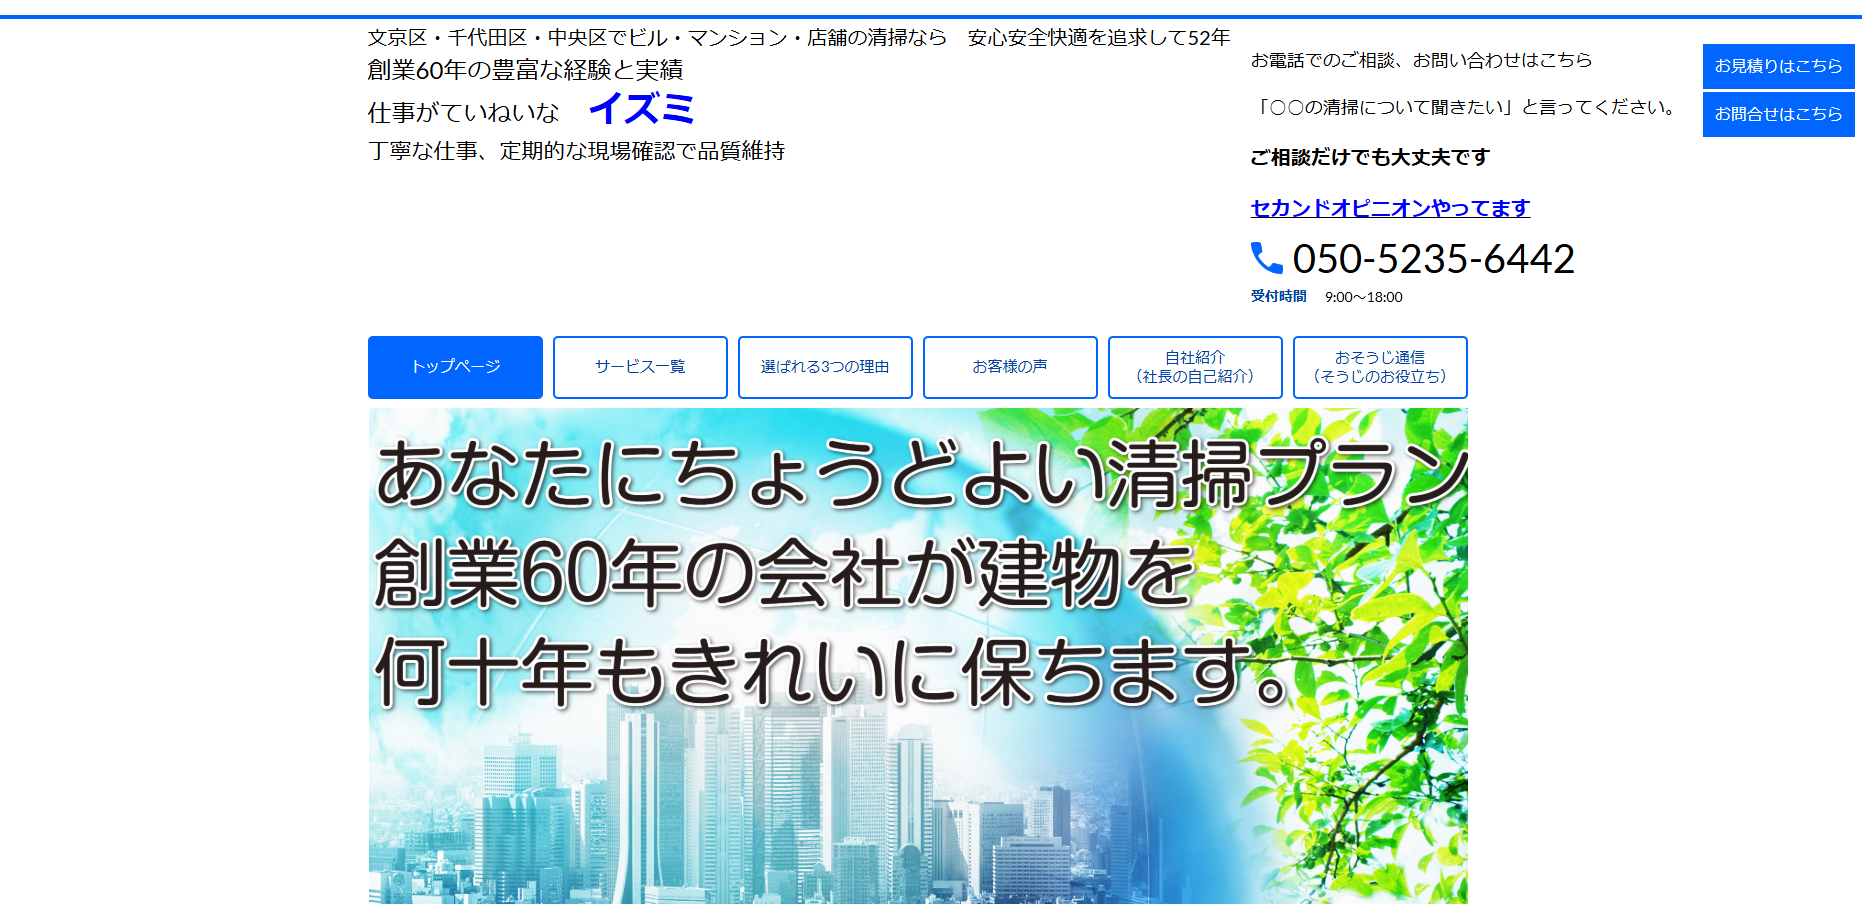Click 丁寧な仕事、定期的な現場確認で品質維持 text
This screenshot has height=904, width=1862.
click(x=576, y=151)
